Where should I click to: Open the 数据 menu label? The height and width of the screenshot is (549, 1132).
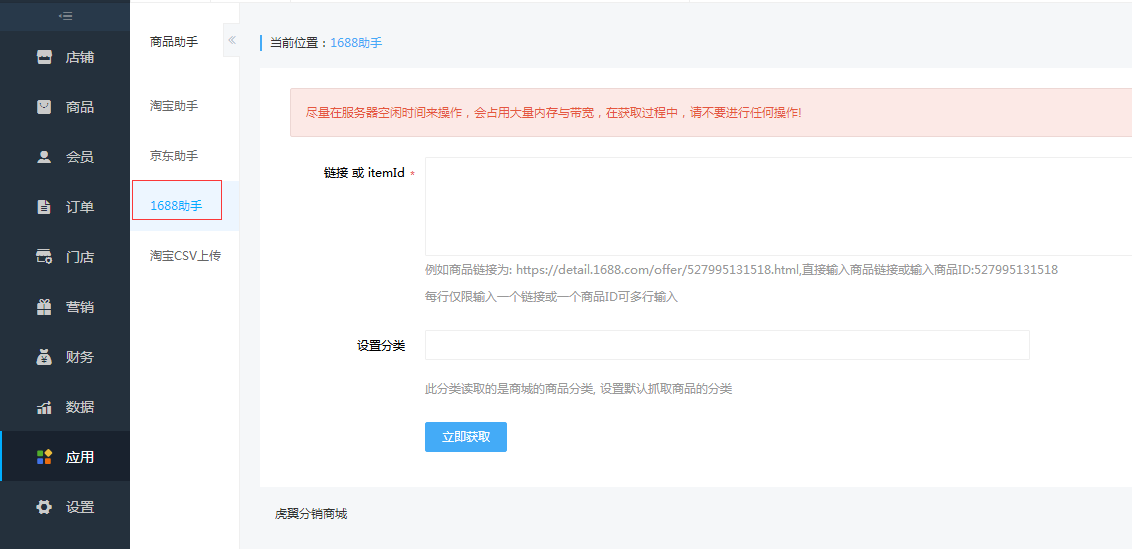point(79,407)
